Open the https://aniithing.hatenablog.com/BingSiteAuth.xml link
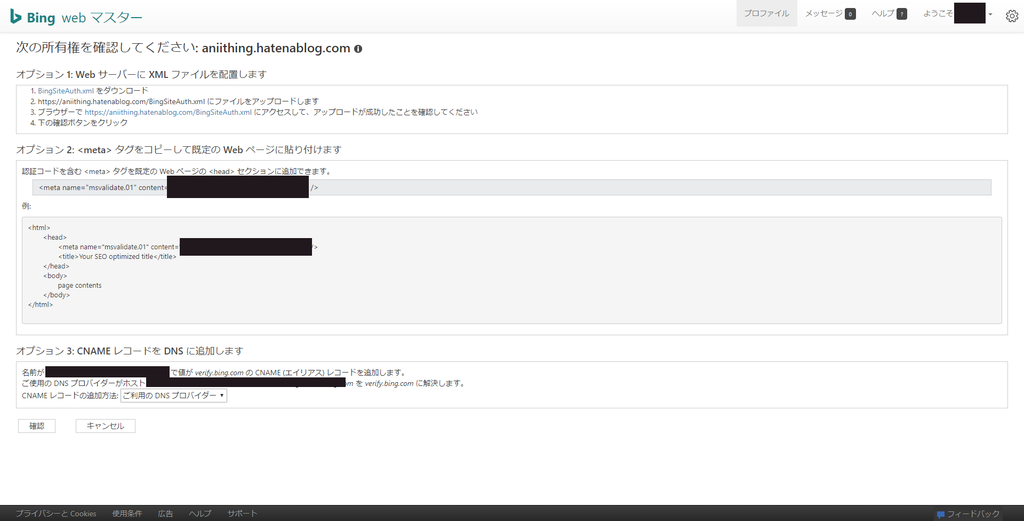The image size is (1024, 521). tap(168, 112)
